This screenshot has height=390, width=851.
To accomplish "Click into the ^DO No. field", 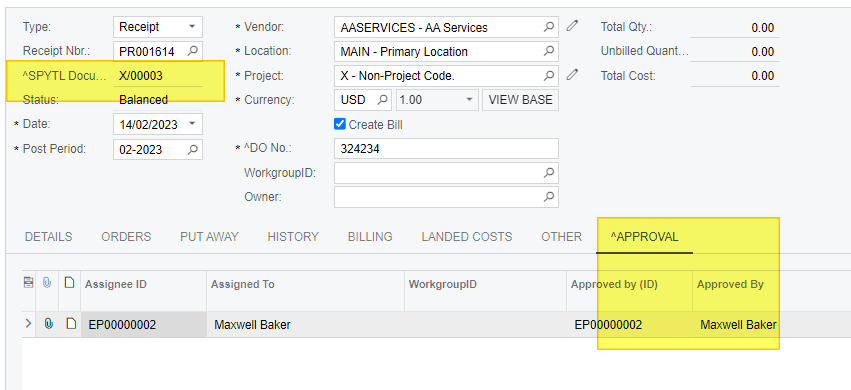I will (446, 149).
